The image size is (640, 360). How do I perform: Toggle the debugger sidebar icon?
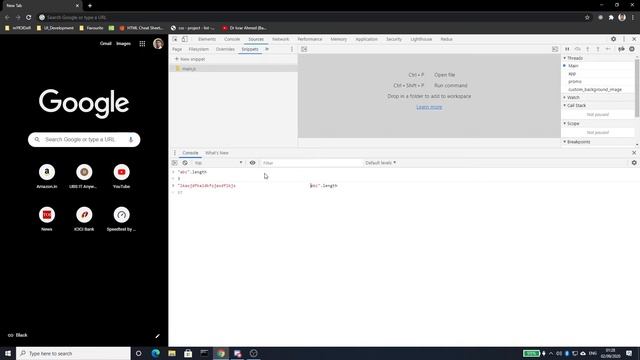(555, 49)
